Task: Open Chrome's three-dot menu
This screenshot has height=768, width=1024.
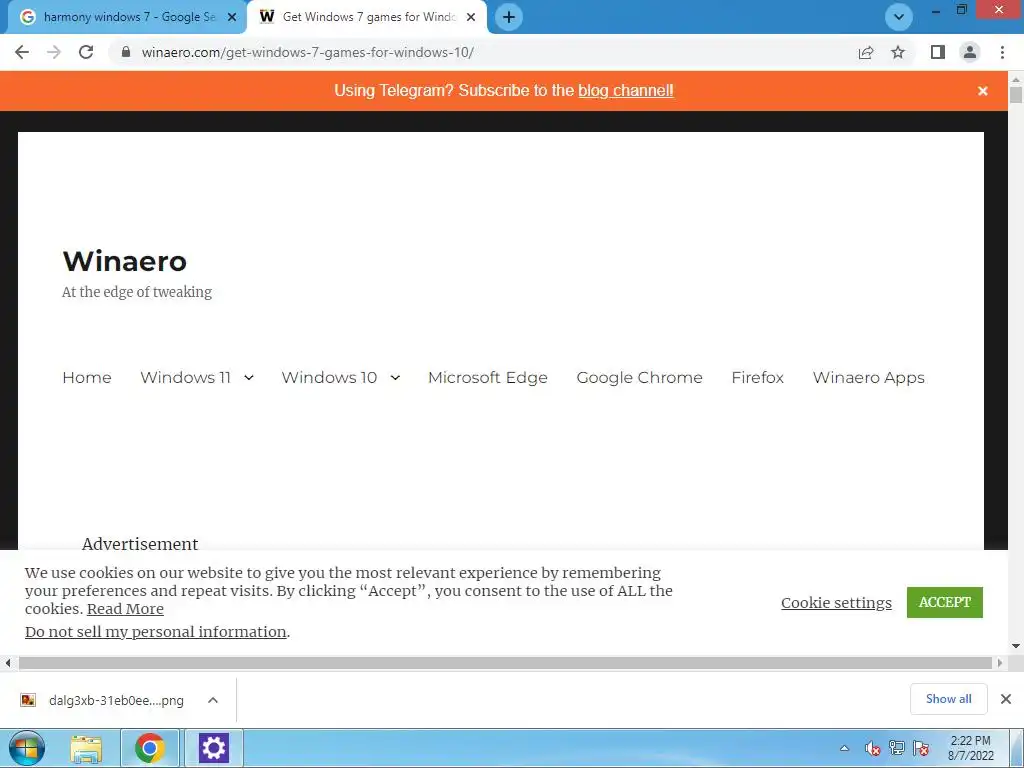Action: (1002, 52)
